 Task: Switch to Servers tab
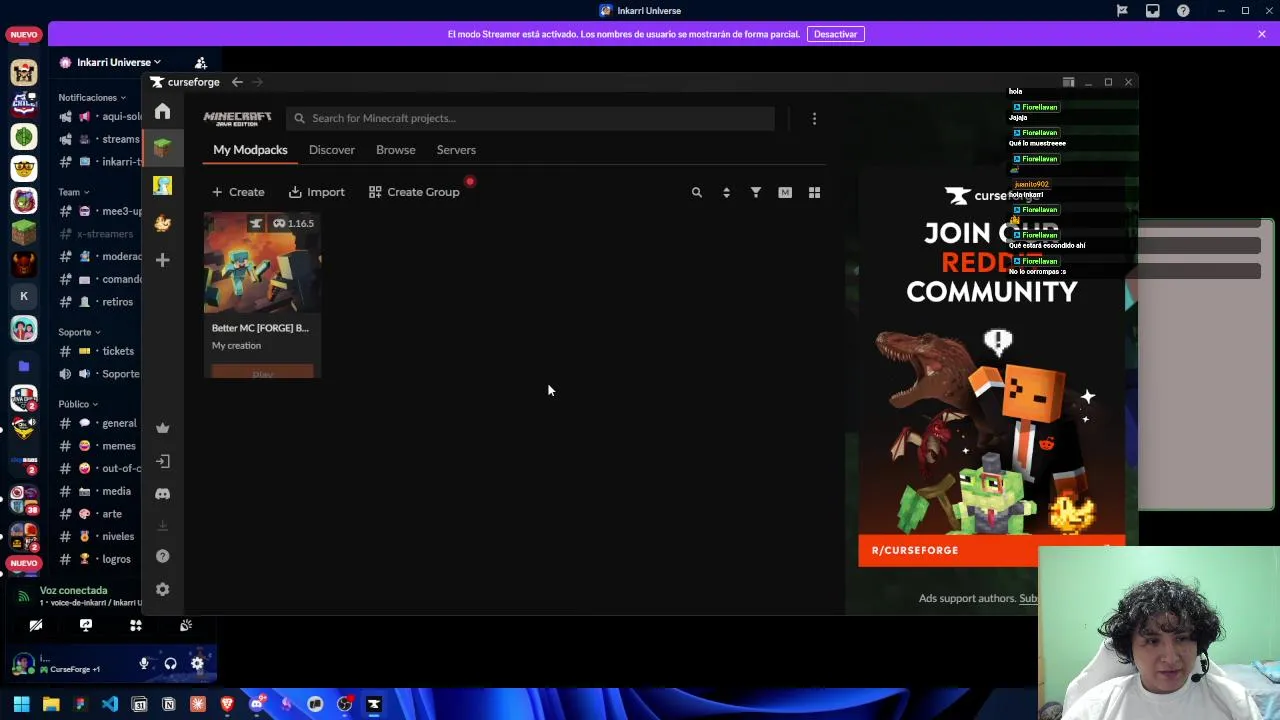[x=456, y=150]
